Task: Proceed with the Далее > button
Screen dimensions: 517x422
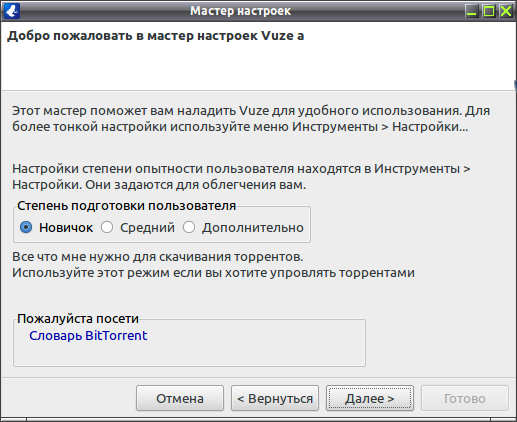Action: pyautogui.click(x=370, y=398)
